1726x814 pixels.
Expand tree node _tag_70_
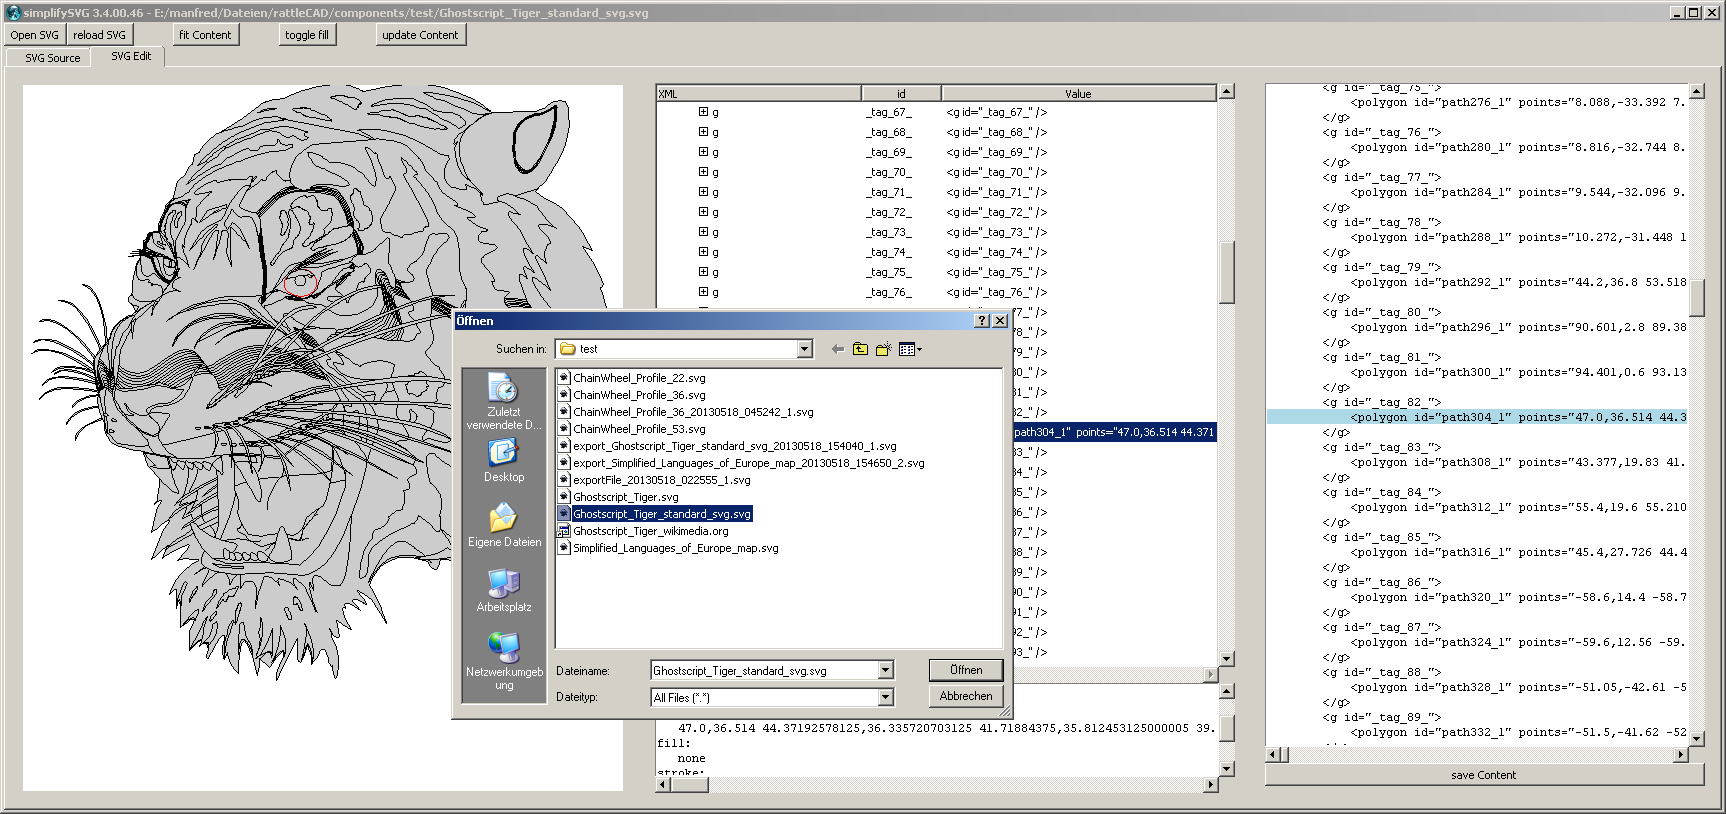click(x=703, y=172)
